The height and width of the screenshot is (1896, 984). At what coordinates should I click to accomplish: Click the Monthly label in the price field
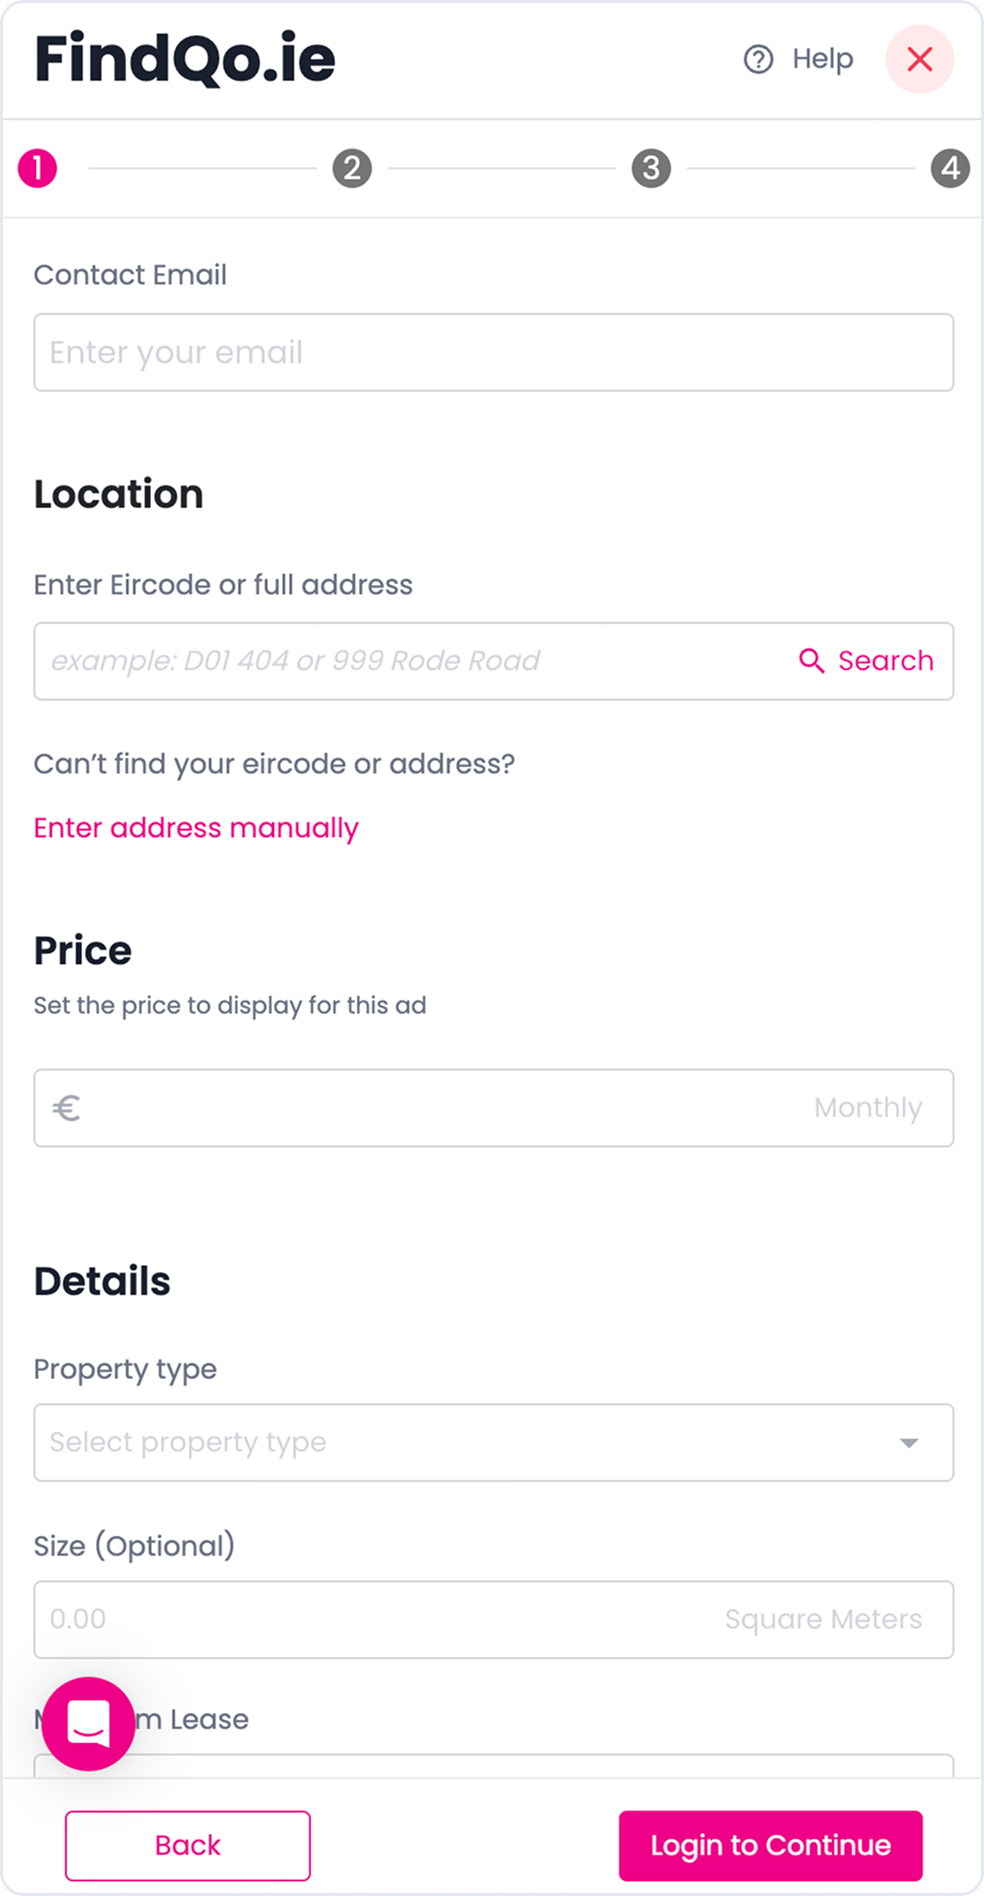(x=868, y=1107)
